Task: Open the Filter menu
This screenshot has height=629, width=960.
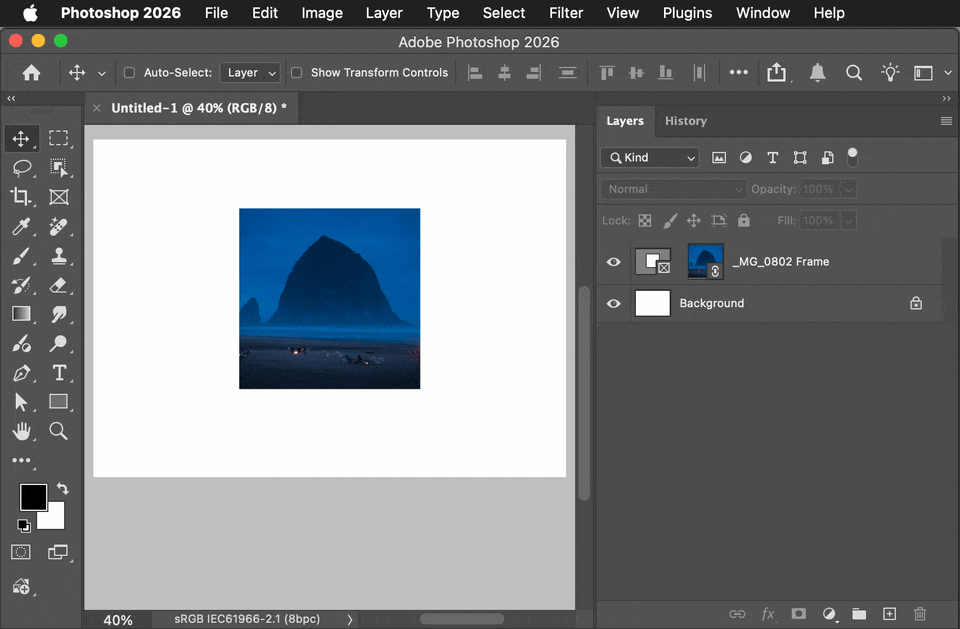Action: 565,13
